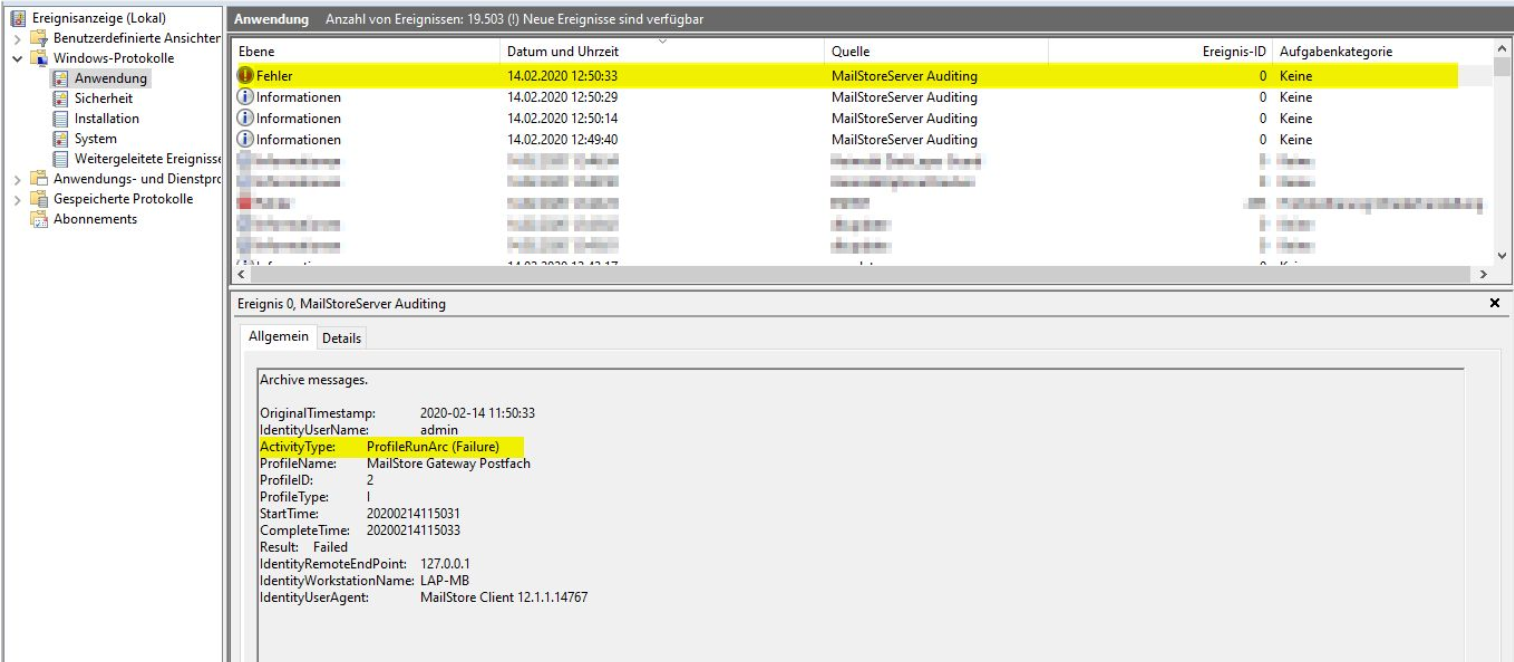Click the Weitergeleitete Ereignisse log icon
Image resolution: width=1514 pixels, height=662 pixels.
[60, 159]
